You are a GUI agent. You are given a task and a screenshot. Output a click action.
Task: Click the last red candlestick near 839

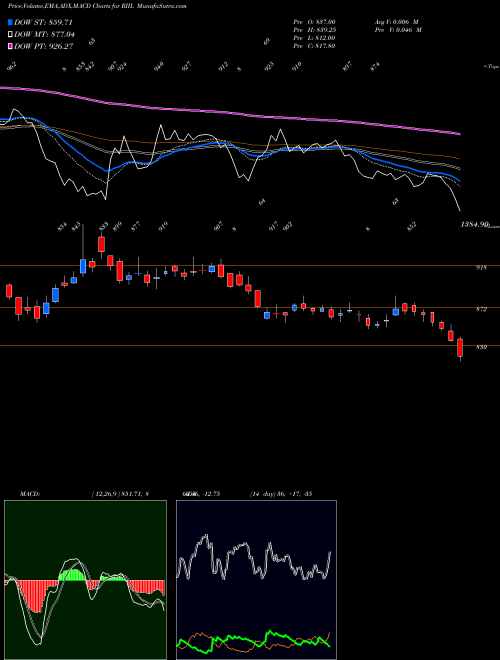coord(460,349)
